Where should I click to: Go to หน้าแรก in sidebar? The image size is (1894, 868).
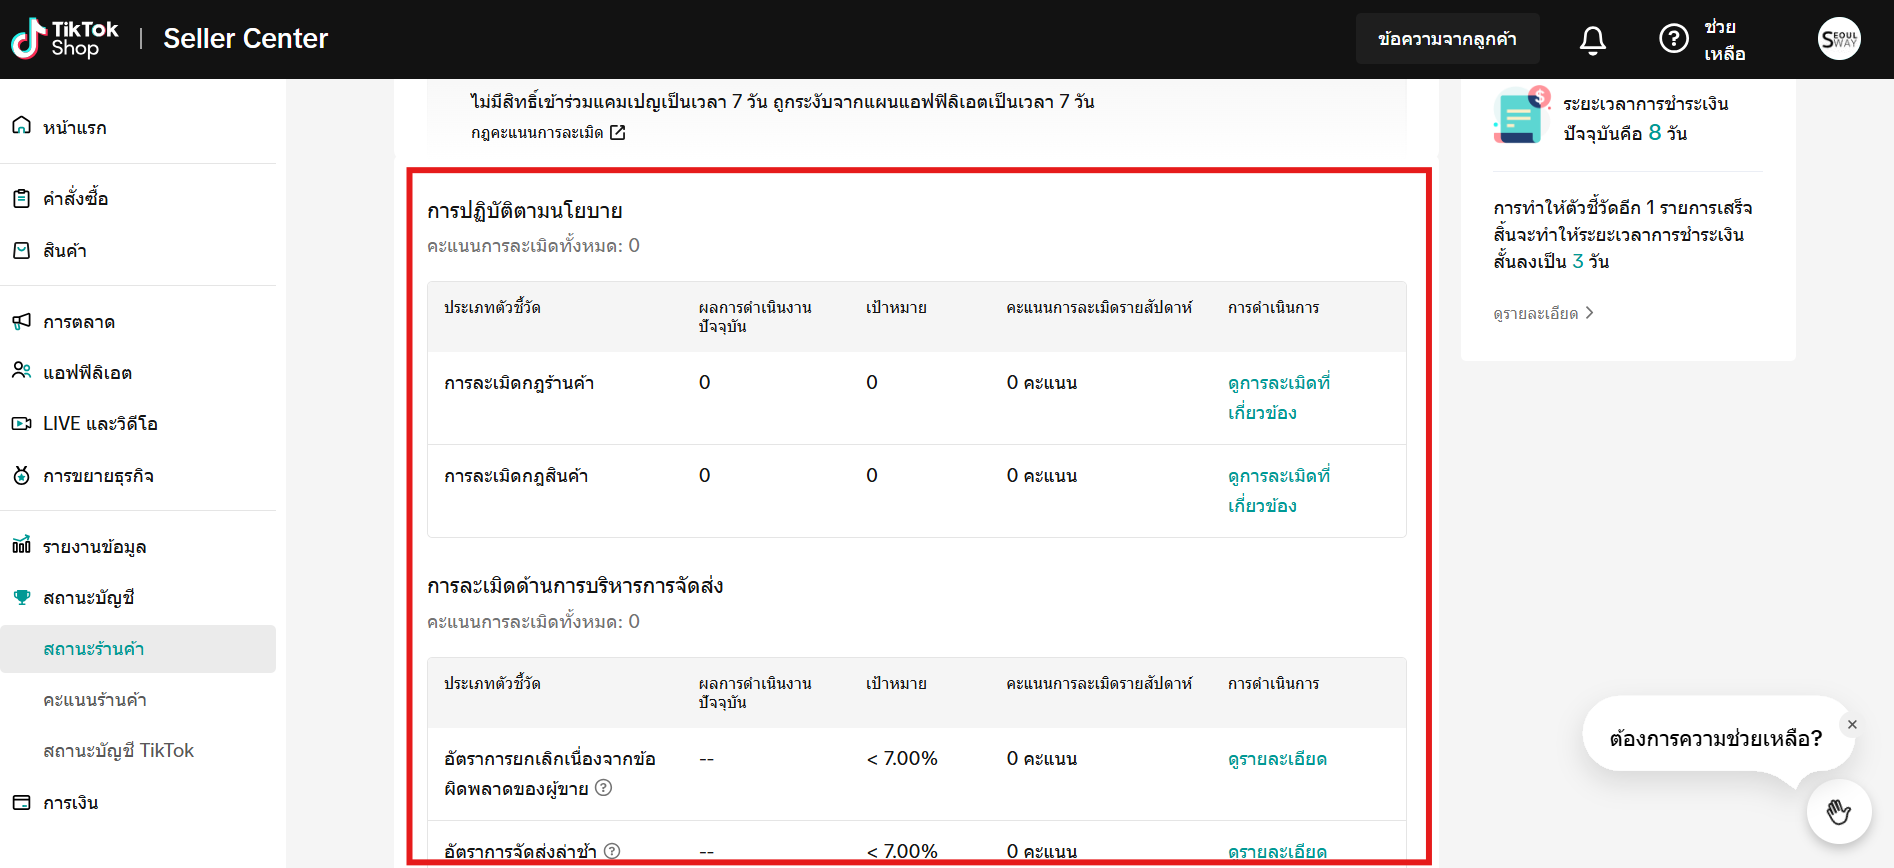pos(74,128)
